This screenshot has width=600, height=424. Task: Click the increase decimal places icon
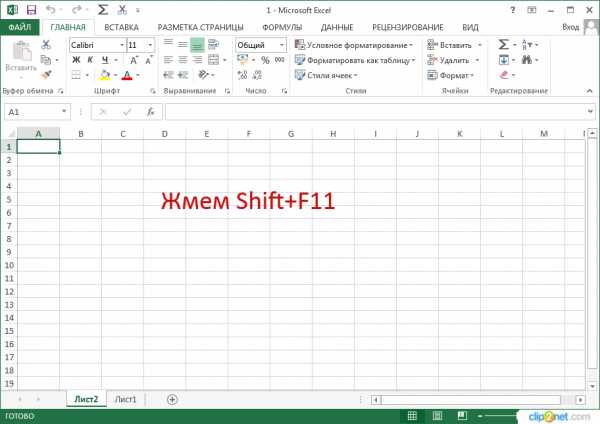[x=242, y=75]
